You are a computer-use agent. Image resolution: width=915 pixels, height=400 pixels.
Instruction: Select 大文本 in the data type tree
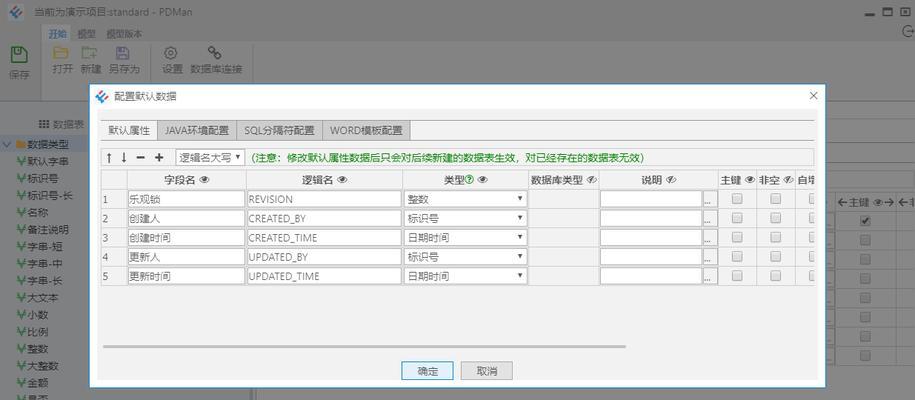pos(38,298)
